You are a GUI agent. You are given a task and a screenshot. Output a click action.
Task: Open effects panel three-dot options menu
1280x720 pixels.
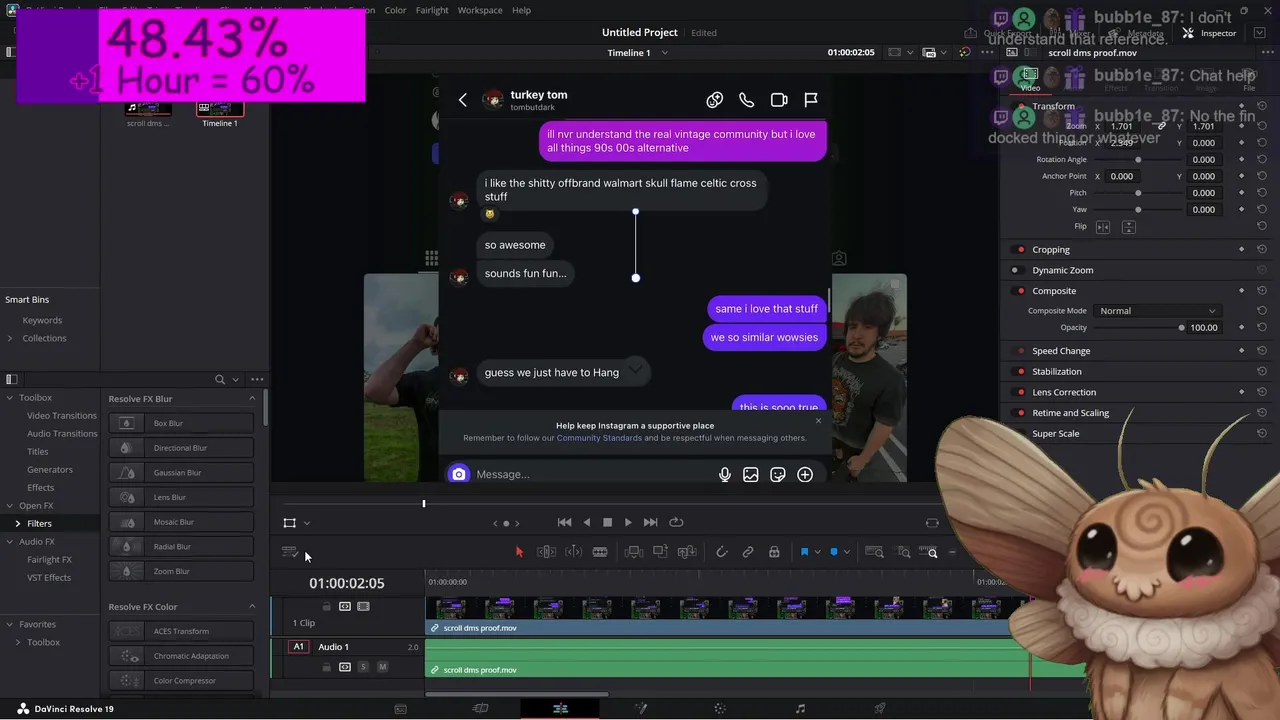[257, 379]
